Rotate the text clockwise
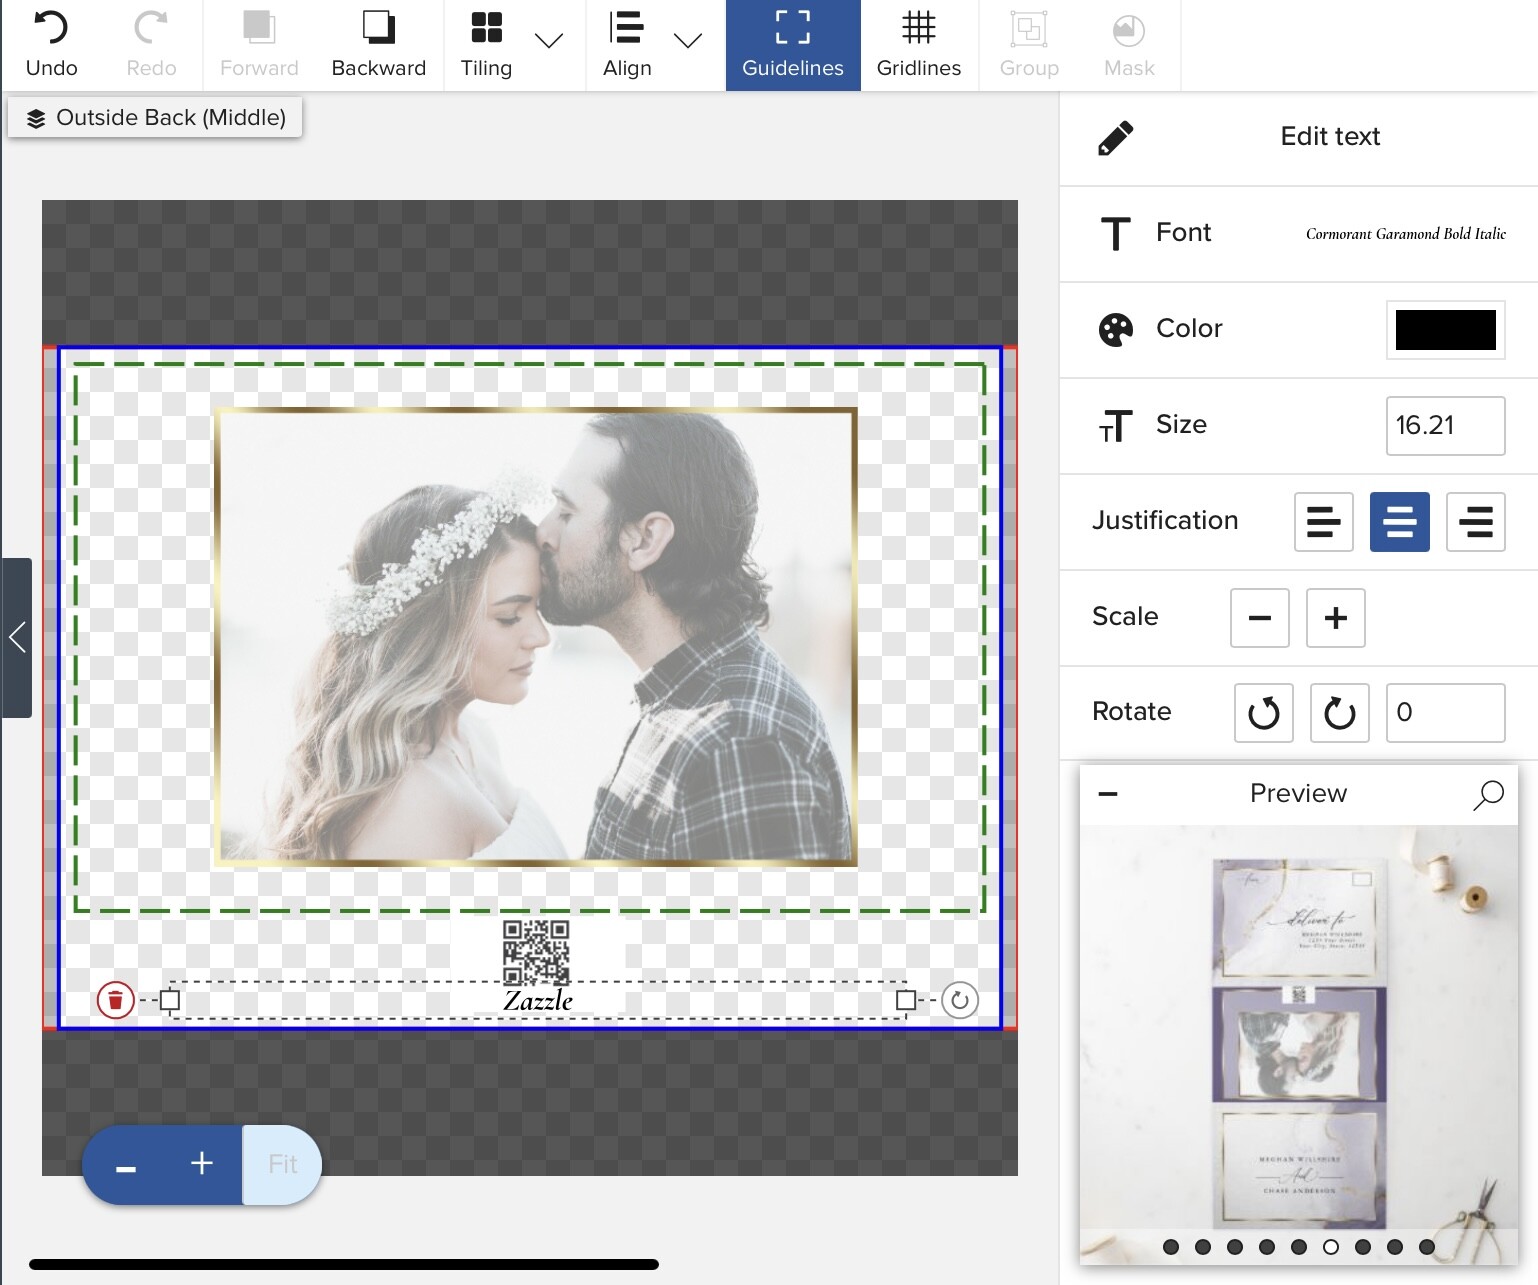Image resolution: width=1538 pixels, height=1285 pixels. coord(1339,713)
